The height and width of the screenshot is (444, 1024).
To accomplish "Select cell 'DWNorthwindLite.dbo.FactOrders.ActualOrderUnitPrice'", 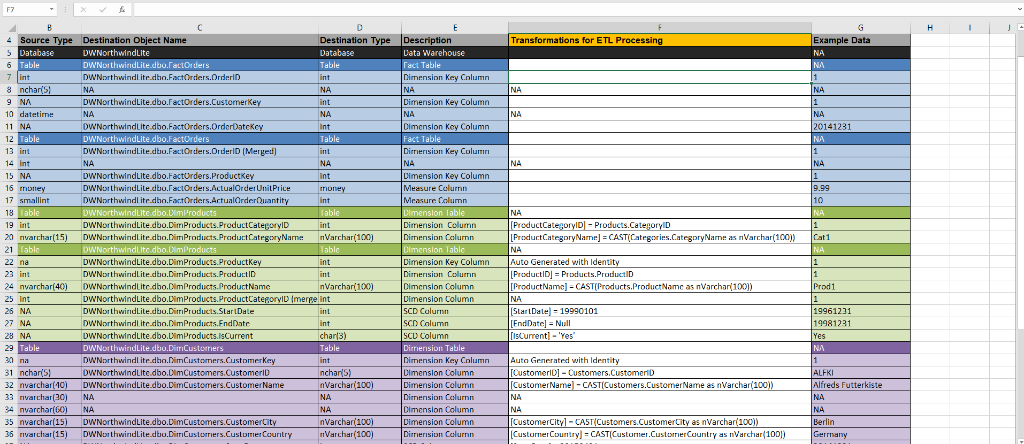I will (200, 188).
